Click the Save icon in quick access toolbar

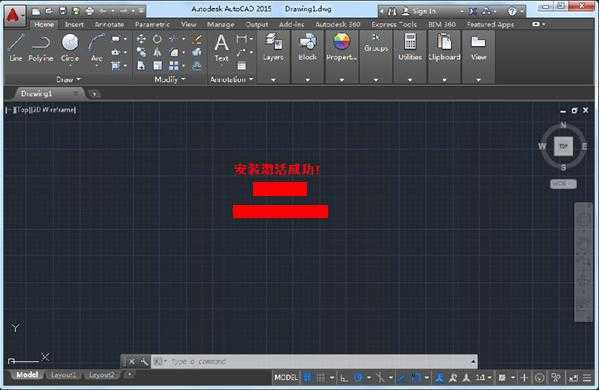coord(63,11)
